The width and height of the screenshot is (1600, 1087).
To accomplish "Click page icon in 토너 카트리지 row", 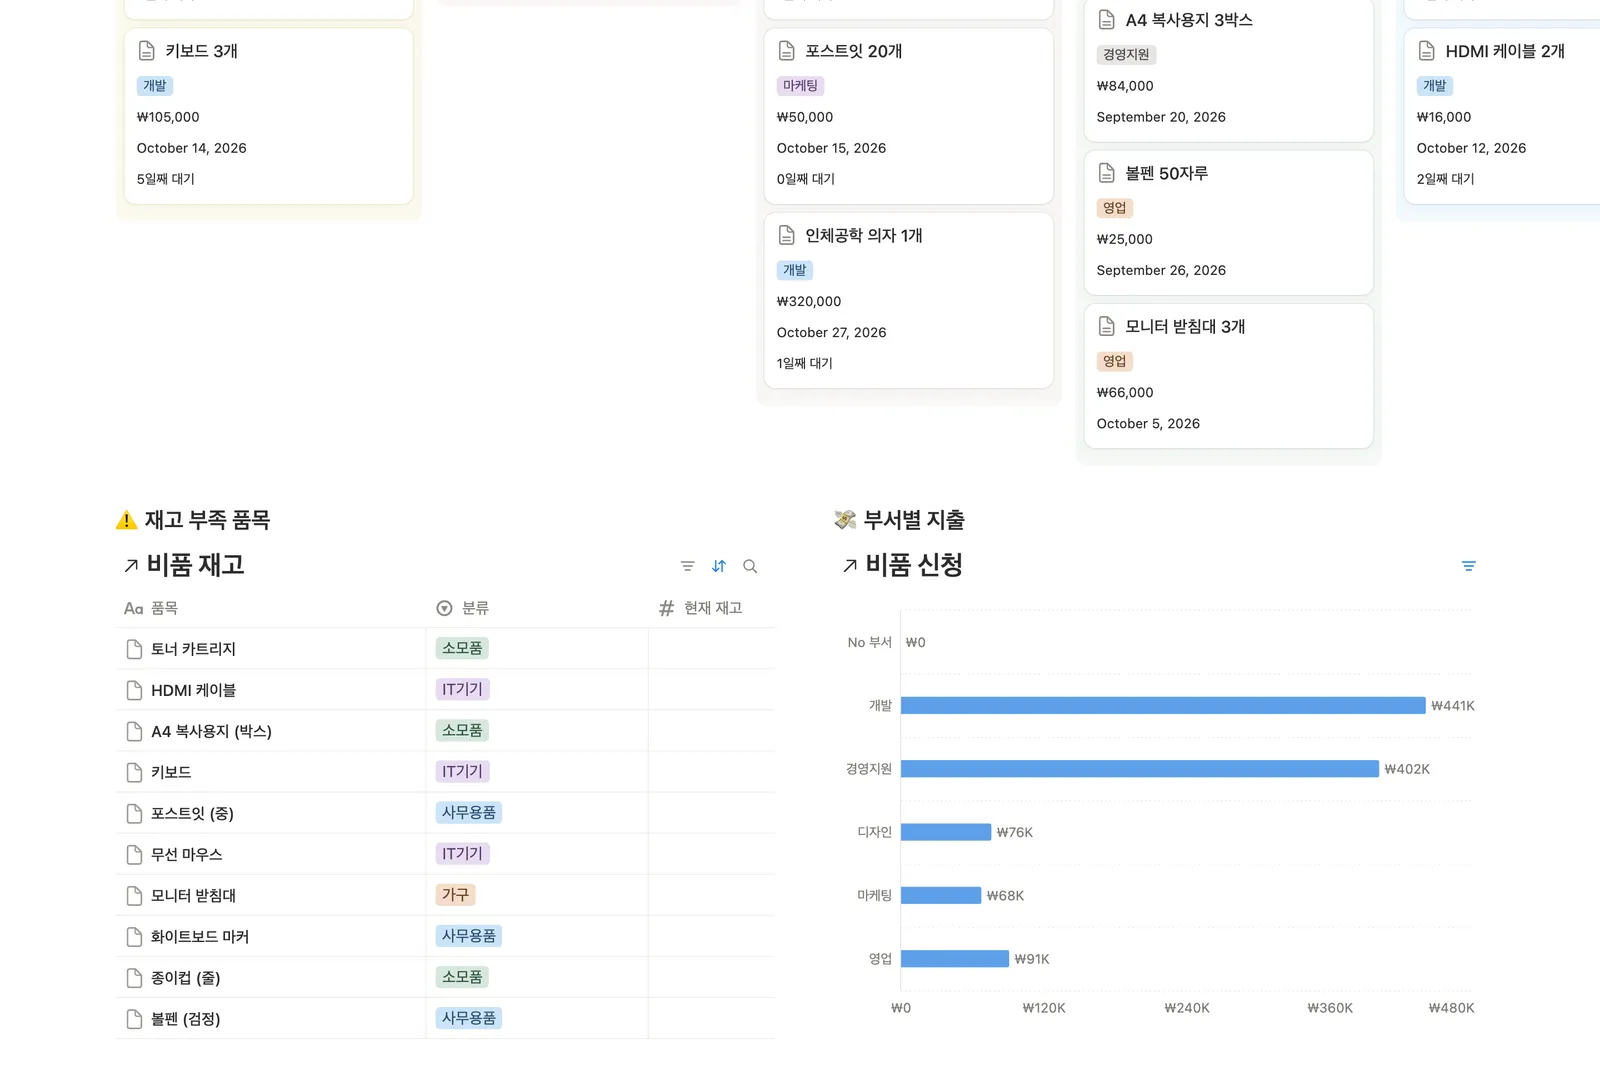I will (134, 649).
